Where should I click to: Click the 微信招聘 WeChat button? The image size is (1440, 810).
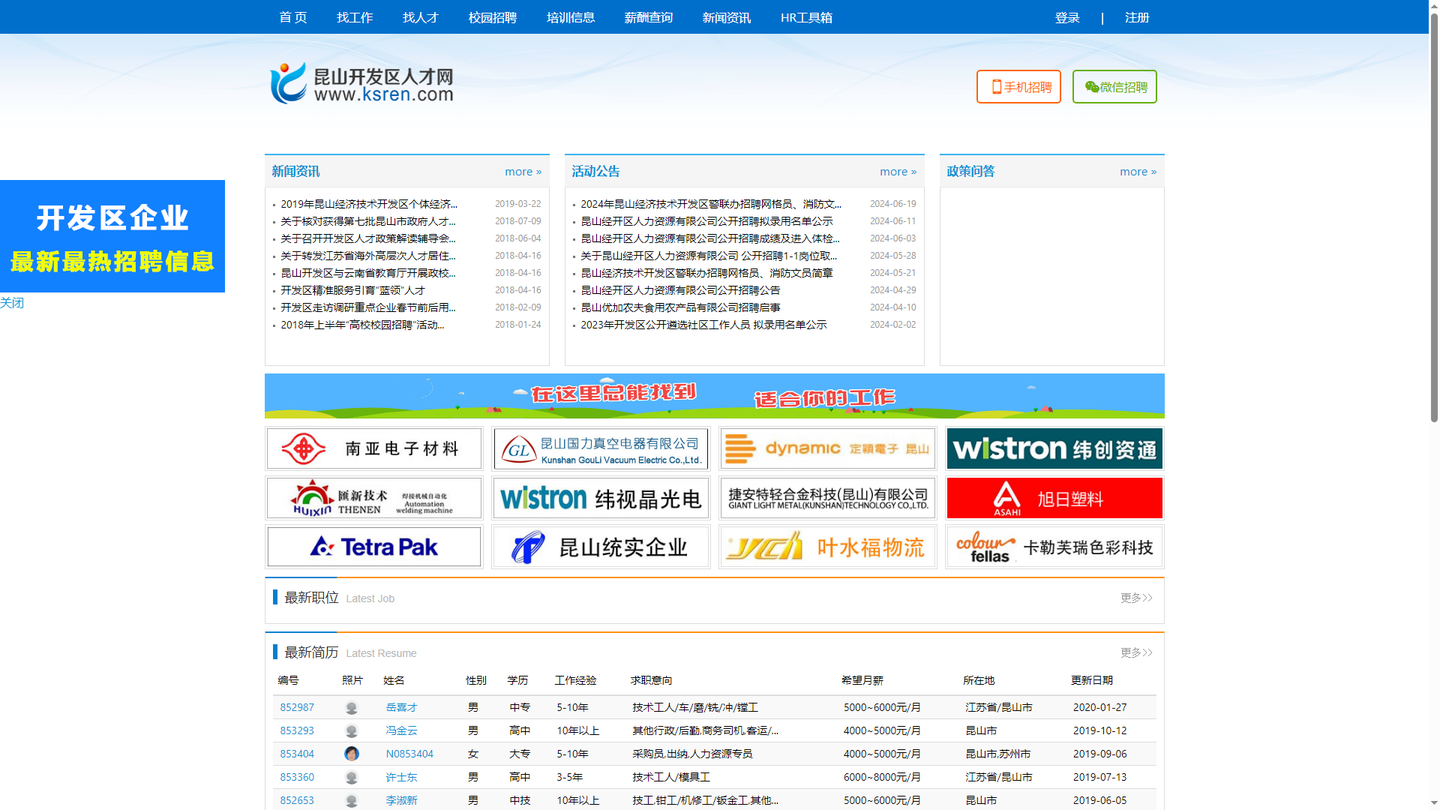click(x=1115, y=87)
